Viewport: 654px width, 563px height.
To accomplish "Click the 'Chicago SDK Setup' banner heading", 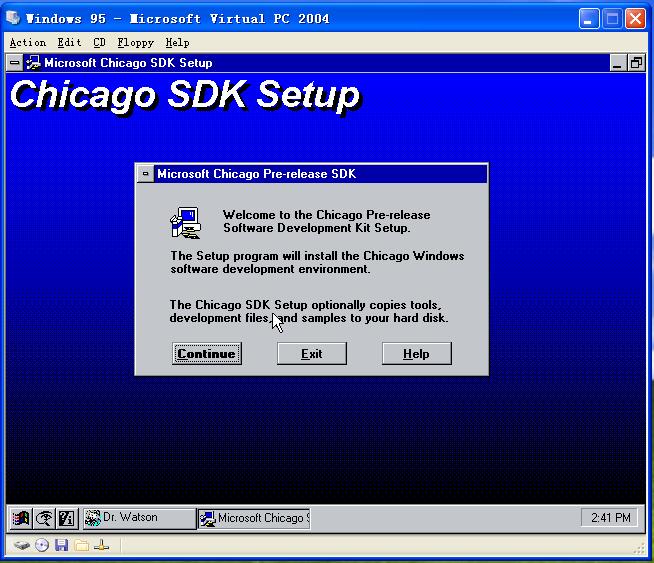I will click(185, 96).
